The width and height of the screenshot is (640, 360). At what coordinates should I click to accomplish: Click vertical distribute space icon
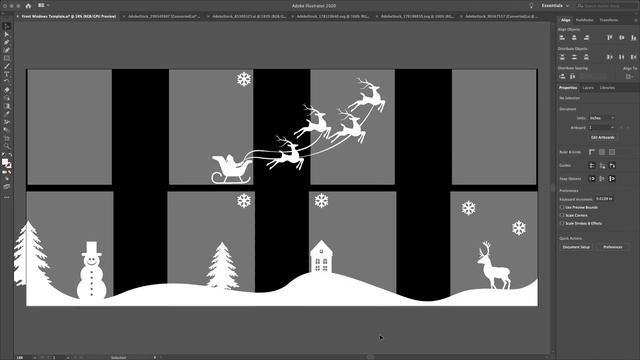click(x=562, y=76)
